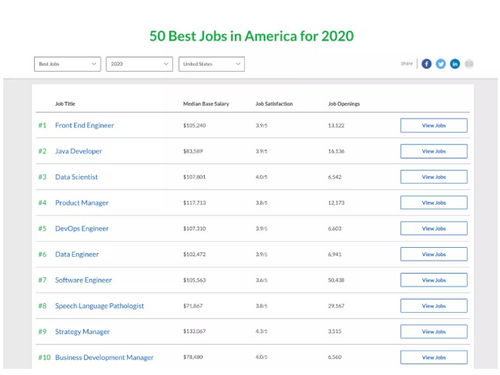Image resolution: width=500 pixels, height=375 pixels.
Task: Open the Front End Engineer link
Action: pos(84,125)
